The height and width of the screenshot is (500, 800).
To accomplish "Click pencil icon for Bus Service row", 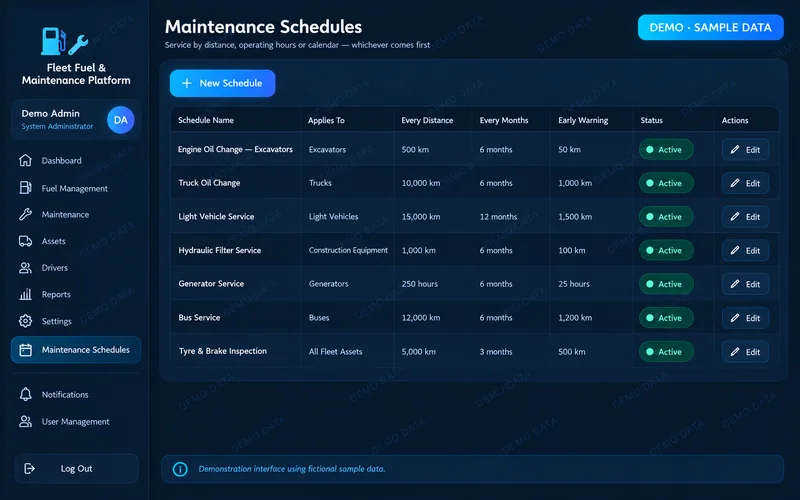I will [735, 317].
